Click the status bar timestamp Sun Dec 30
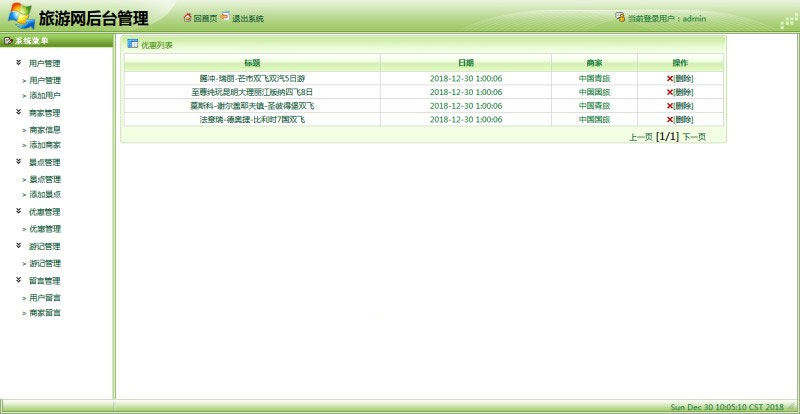The width and height of the screenshot is (800, 414). (x=727, y=407)
